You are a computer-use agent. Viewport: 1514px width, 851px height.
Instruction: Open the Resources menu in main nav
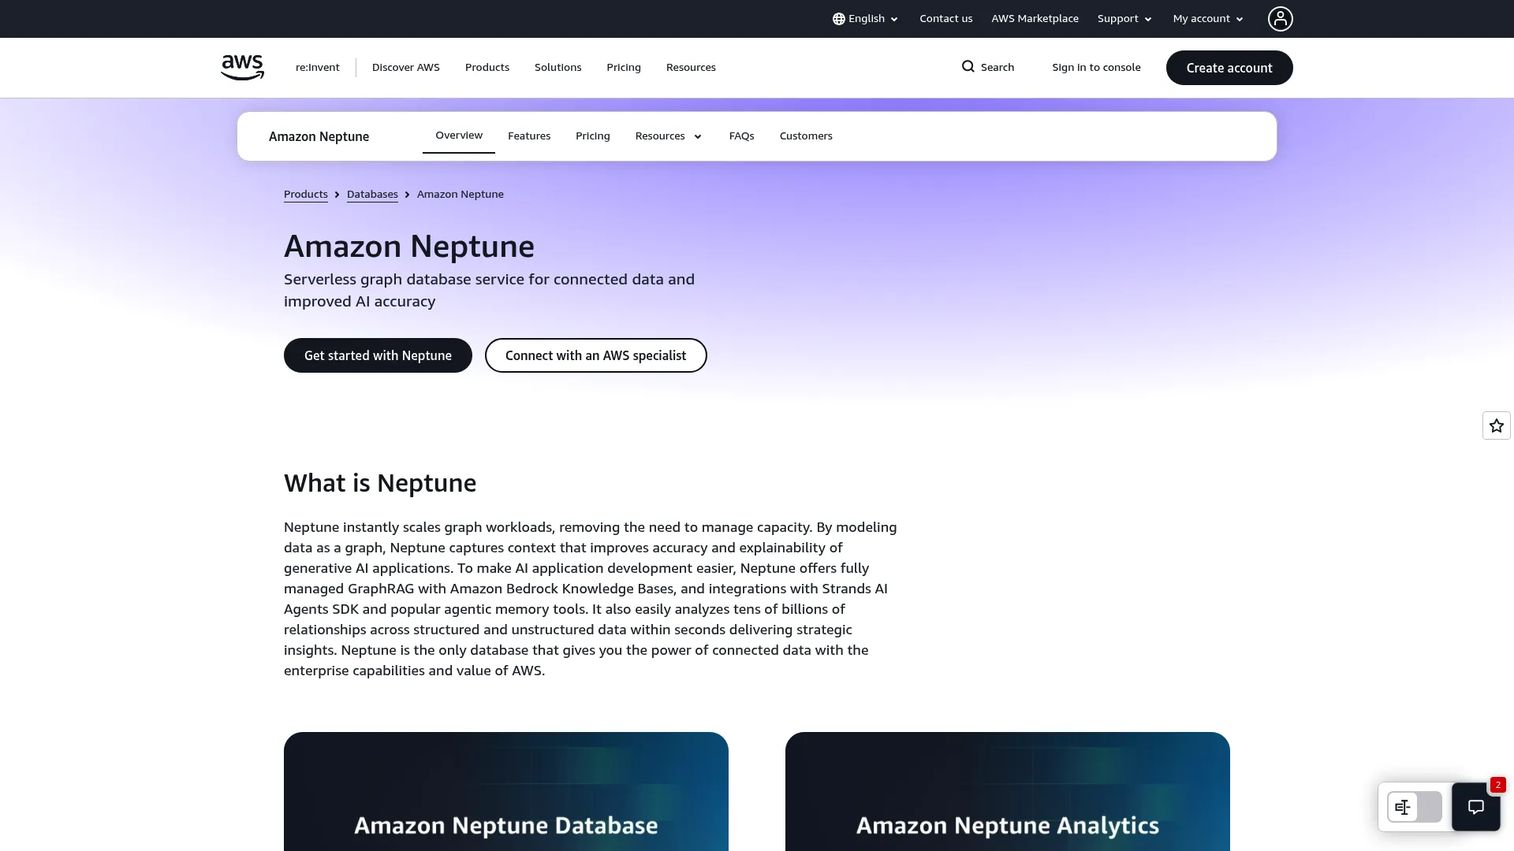(x=691, y=68)
